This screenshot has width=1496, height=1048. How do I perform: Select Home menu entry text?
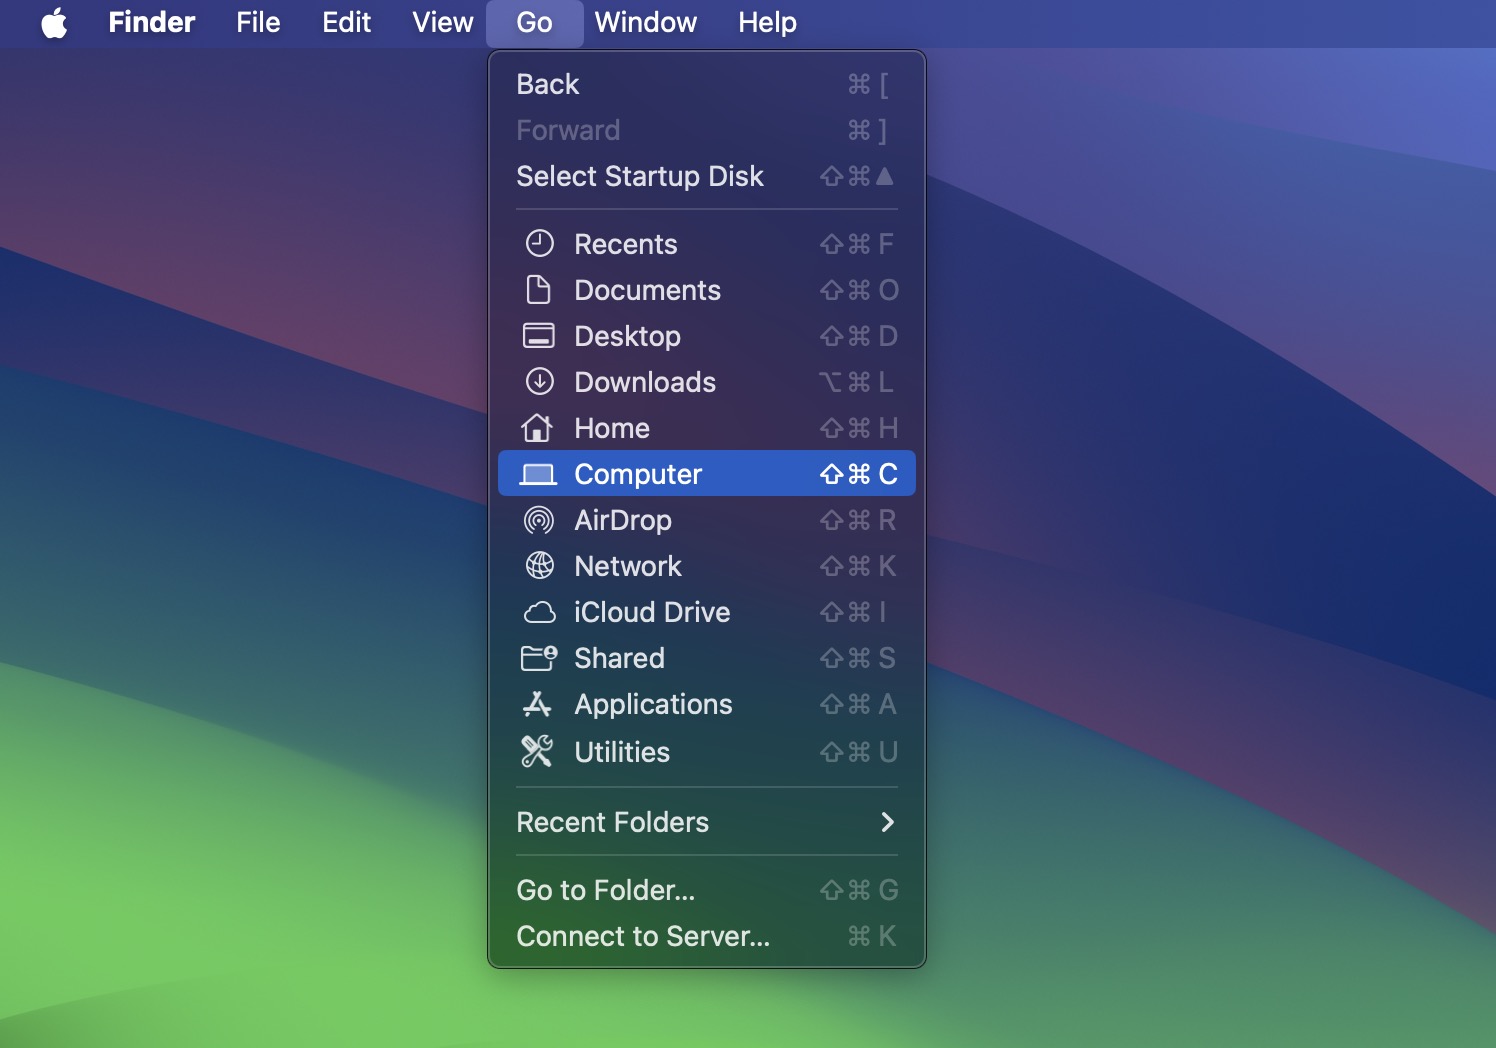[612, 428]
